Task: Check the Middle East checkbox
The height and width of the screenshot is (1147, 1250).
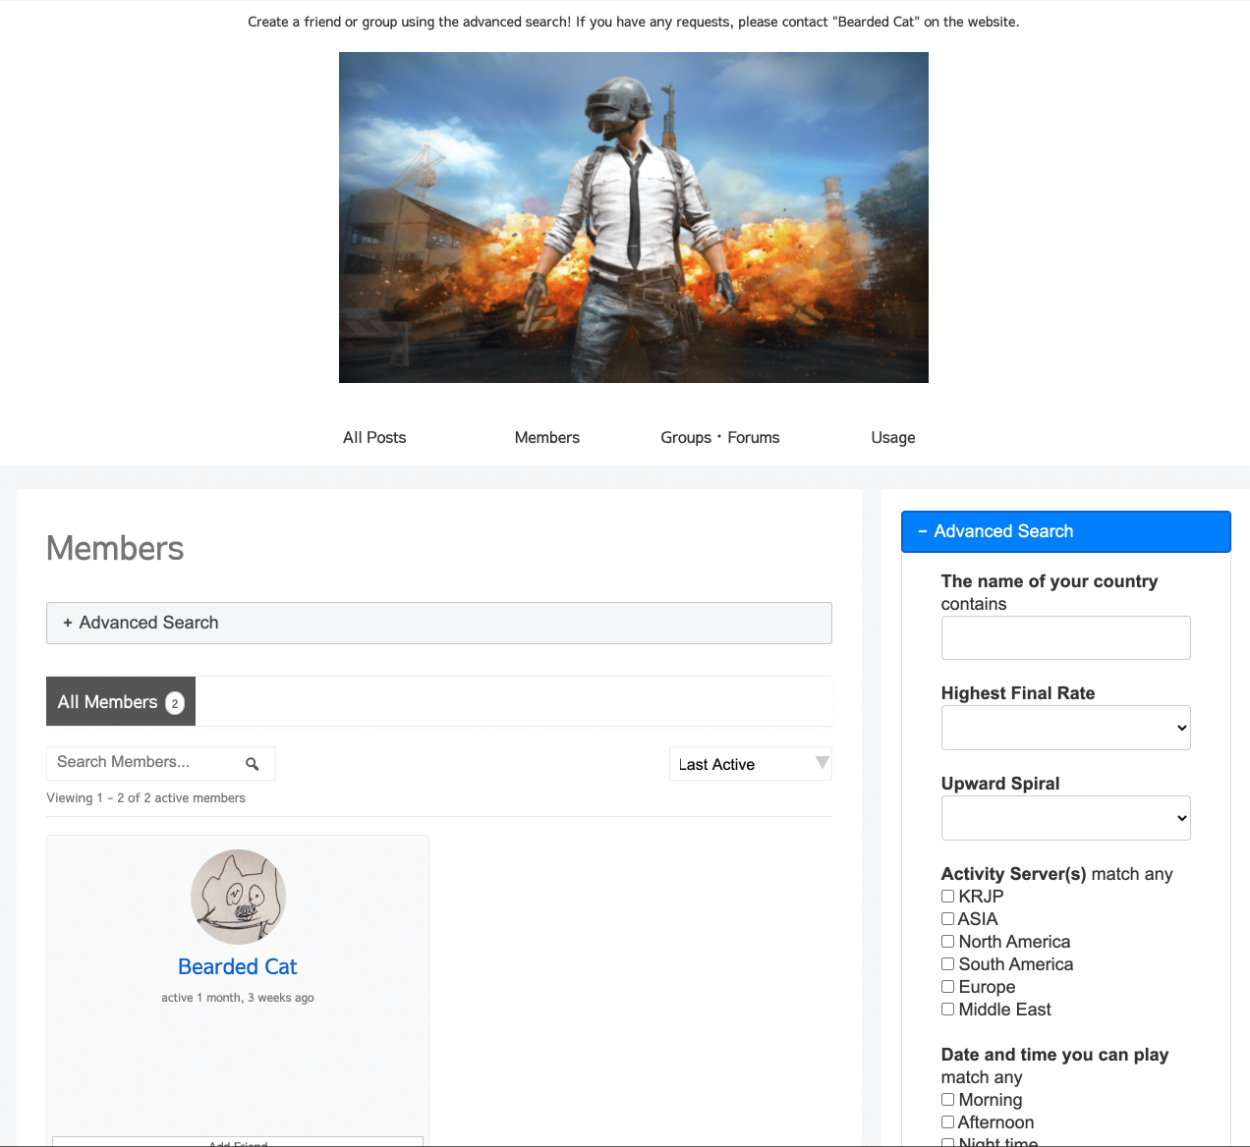Action: [947, 1010]
